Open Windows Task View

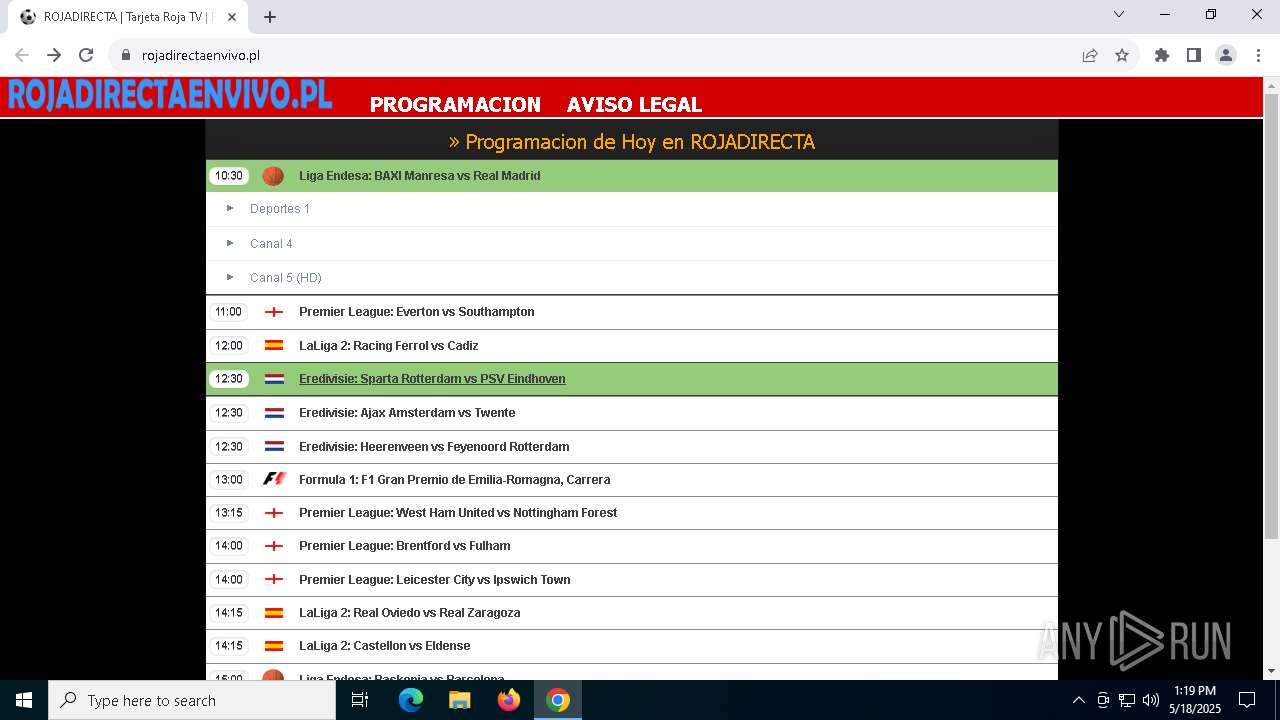[x=360, y=700]
